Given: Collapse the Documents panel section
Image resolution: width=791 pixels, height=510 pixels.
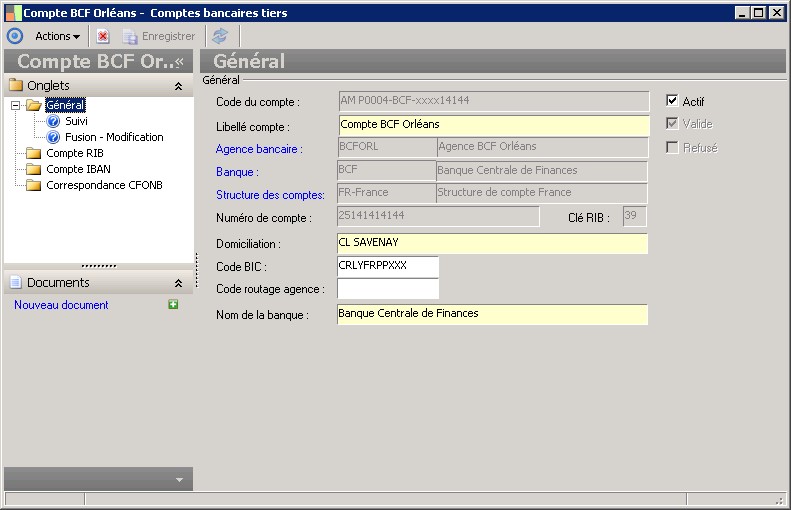Looking at the screenshot, I should point(178,283).
